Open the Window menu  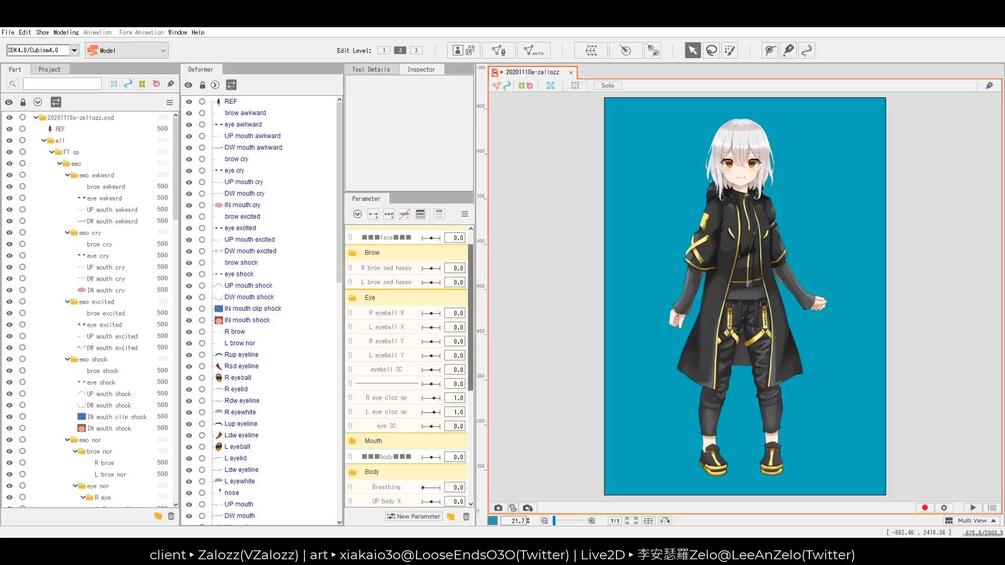pyautogui.click(x=178, y=32)
